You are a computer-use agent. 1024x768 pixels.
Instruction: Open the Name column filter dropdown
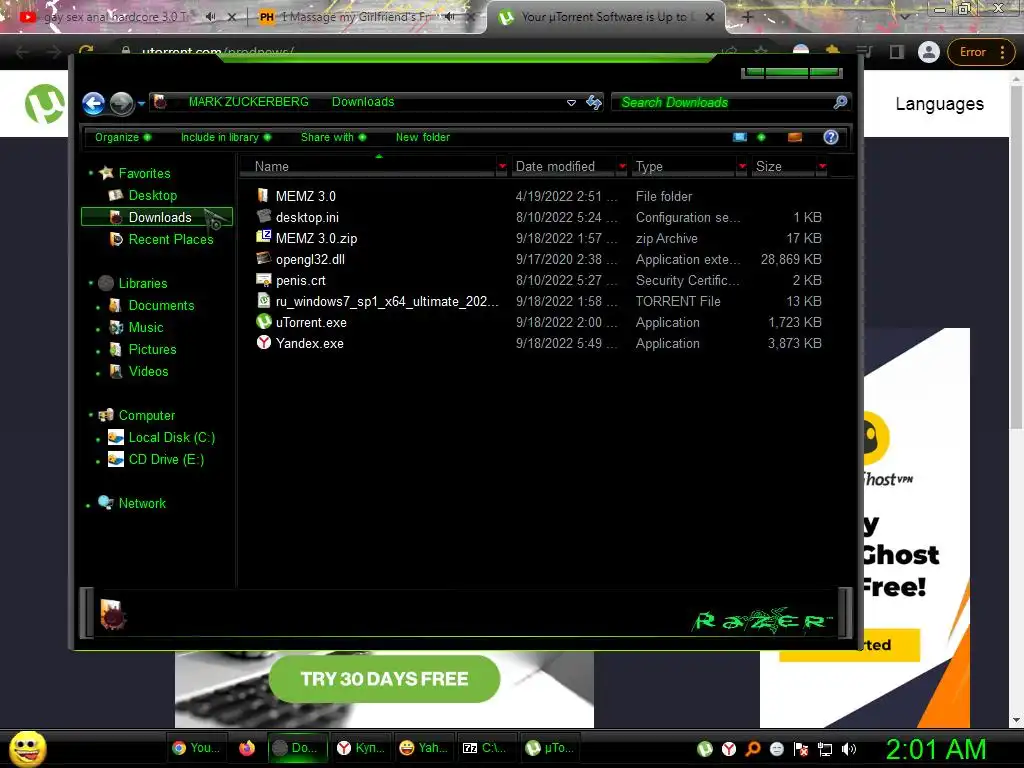tap(502, 167)
